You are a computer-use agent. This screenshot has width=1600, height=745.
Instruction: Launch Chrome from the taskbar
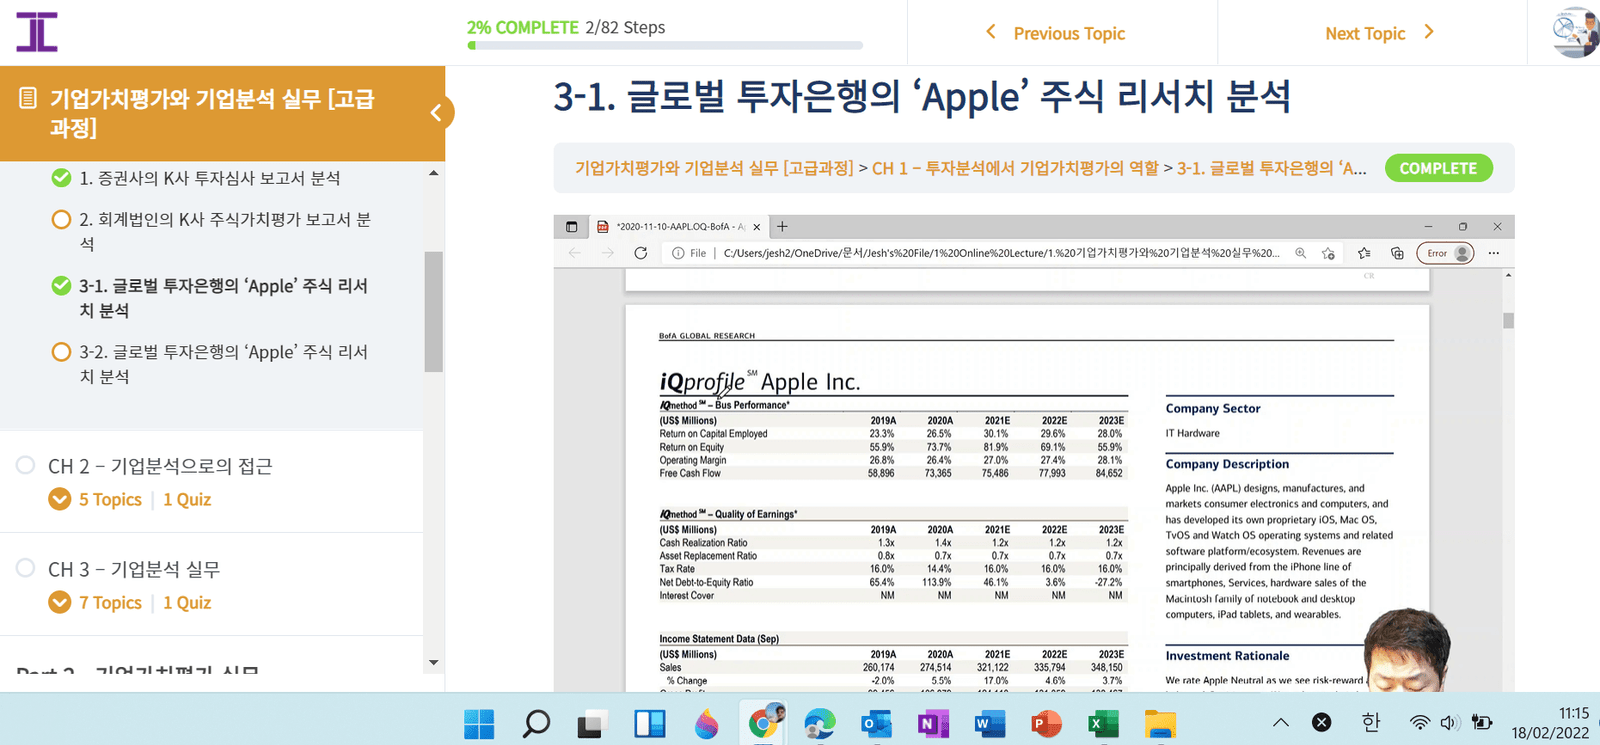click(764, 723)
